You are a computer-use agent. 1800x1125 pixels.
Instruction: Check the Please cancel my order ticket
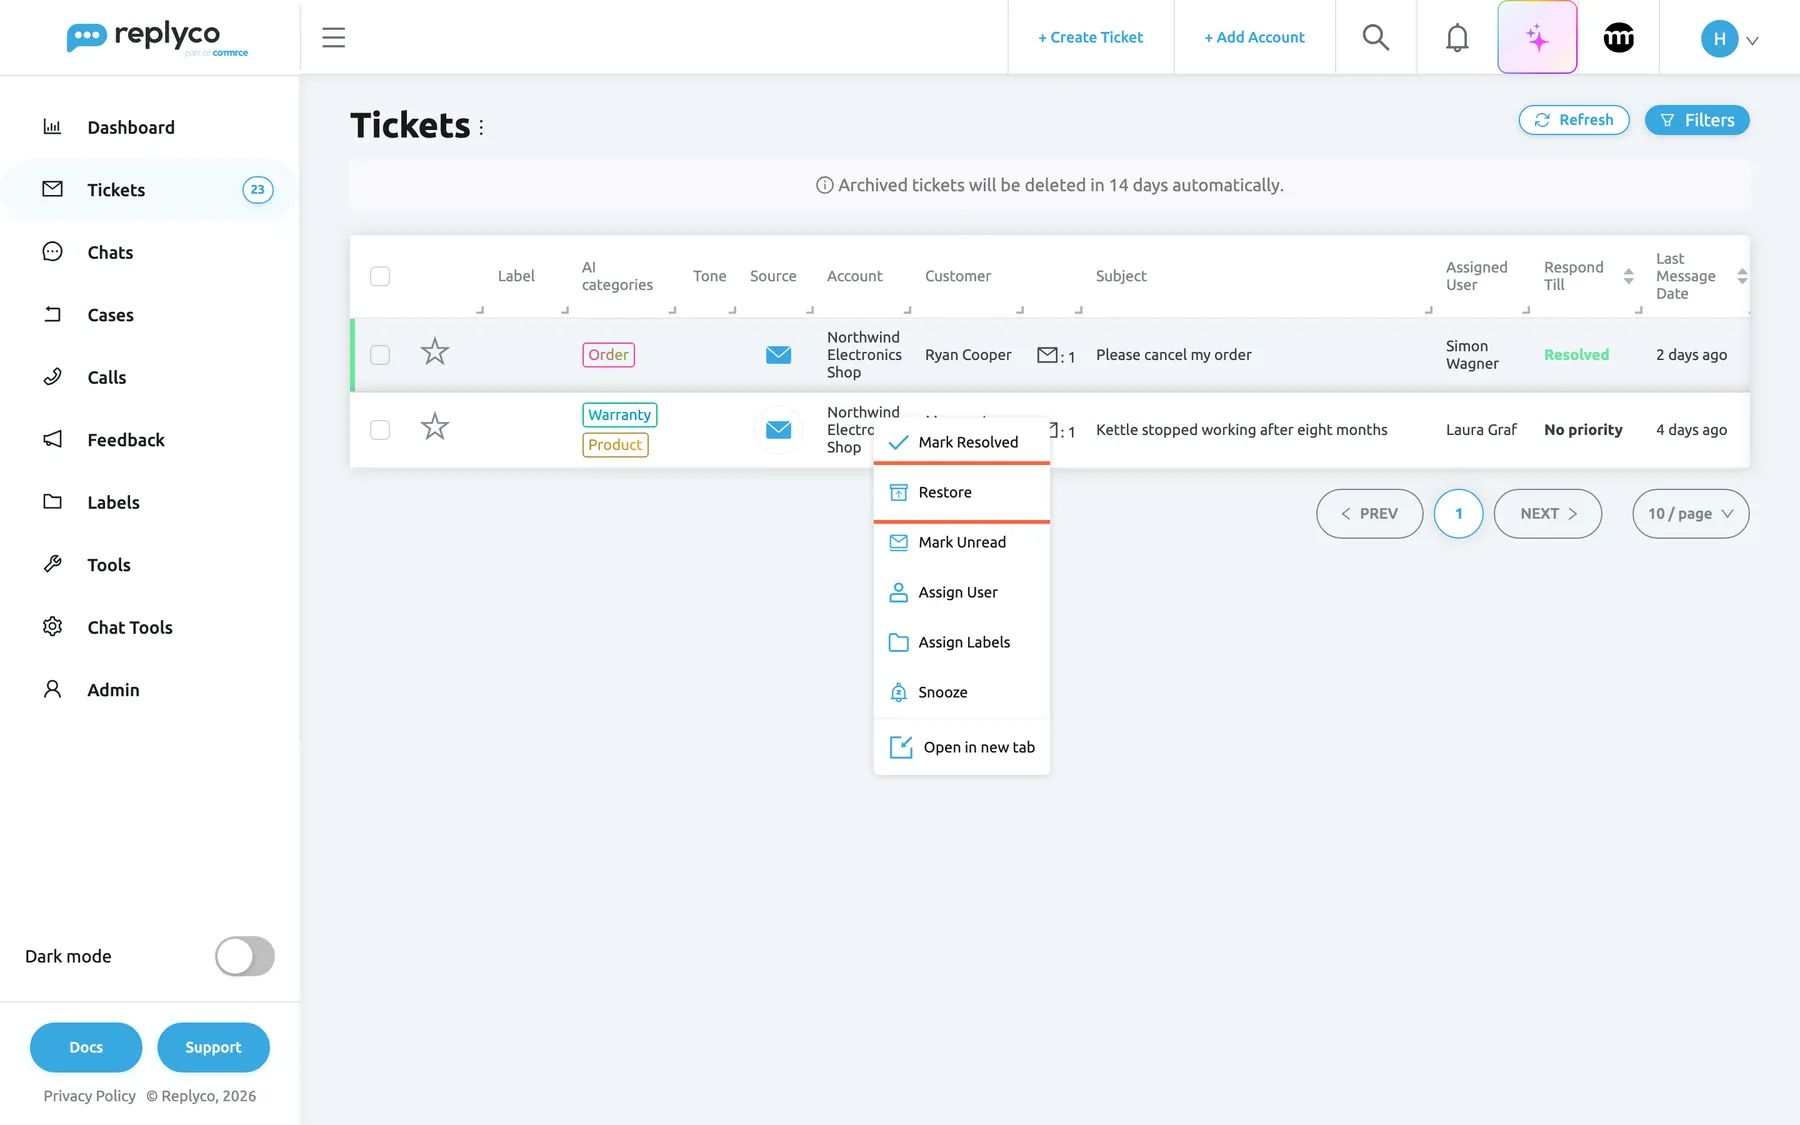click(x=380, y=355)
